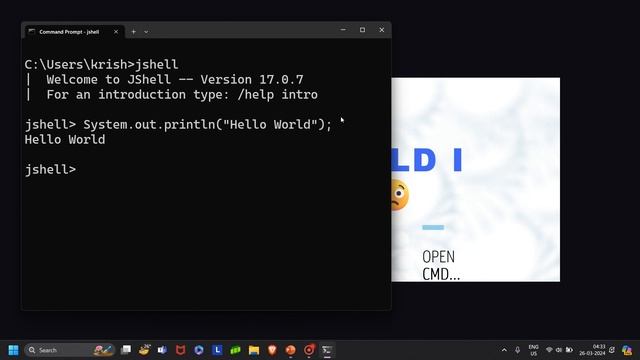Focus the Terminal taskbar icon
The image size is (640, 360).
click(327, 350)
